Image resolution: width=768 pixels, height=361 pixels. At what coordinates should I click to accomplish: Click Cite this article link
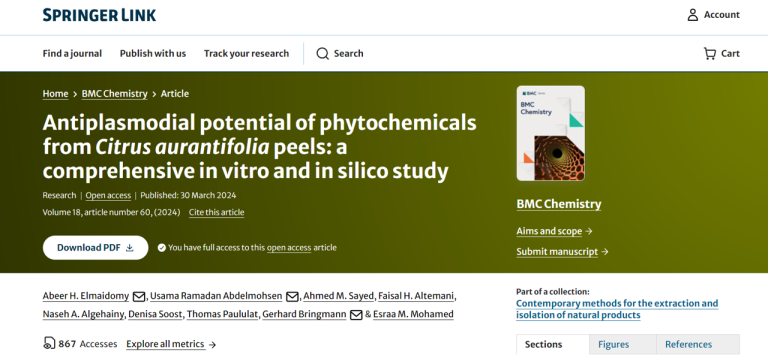[x=216, y=212]
